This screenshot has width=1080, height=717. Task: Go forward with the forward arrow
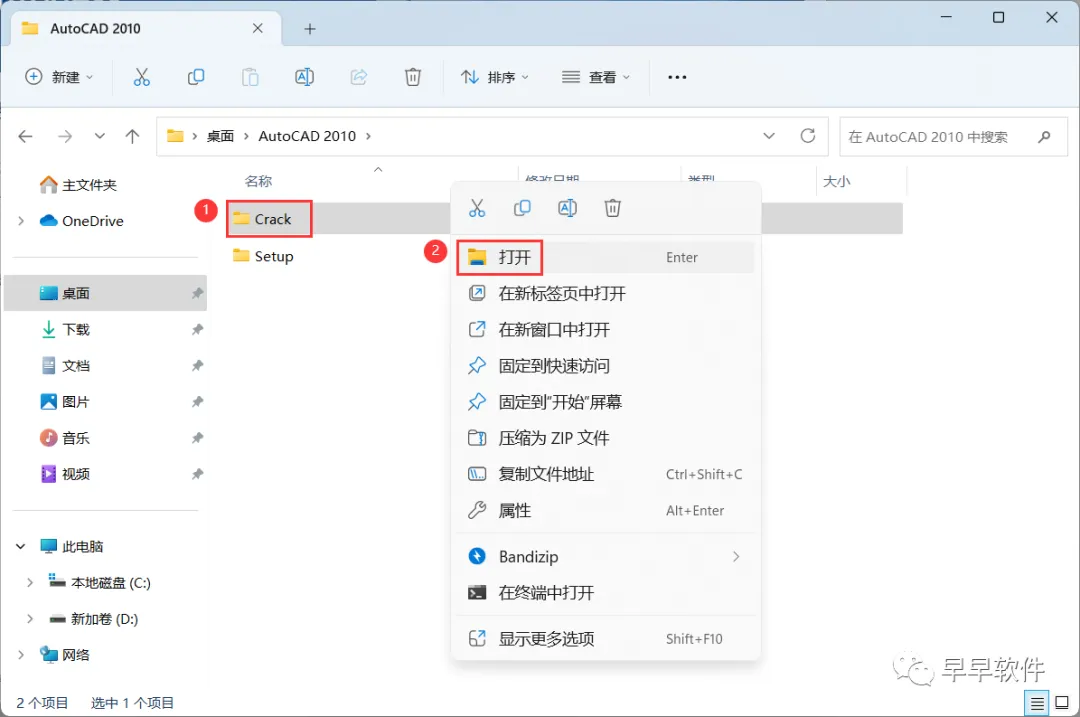pyautogui.click(x=65, y=136)
